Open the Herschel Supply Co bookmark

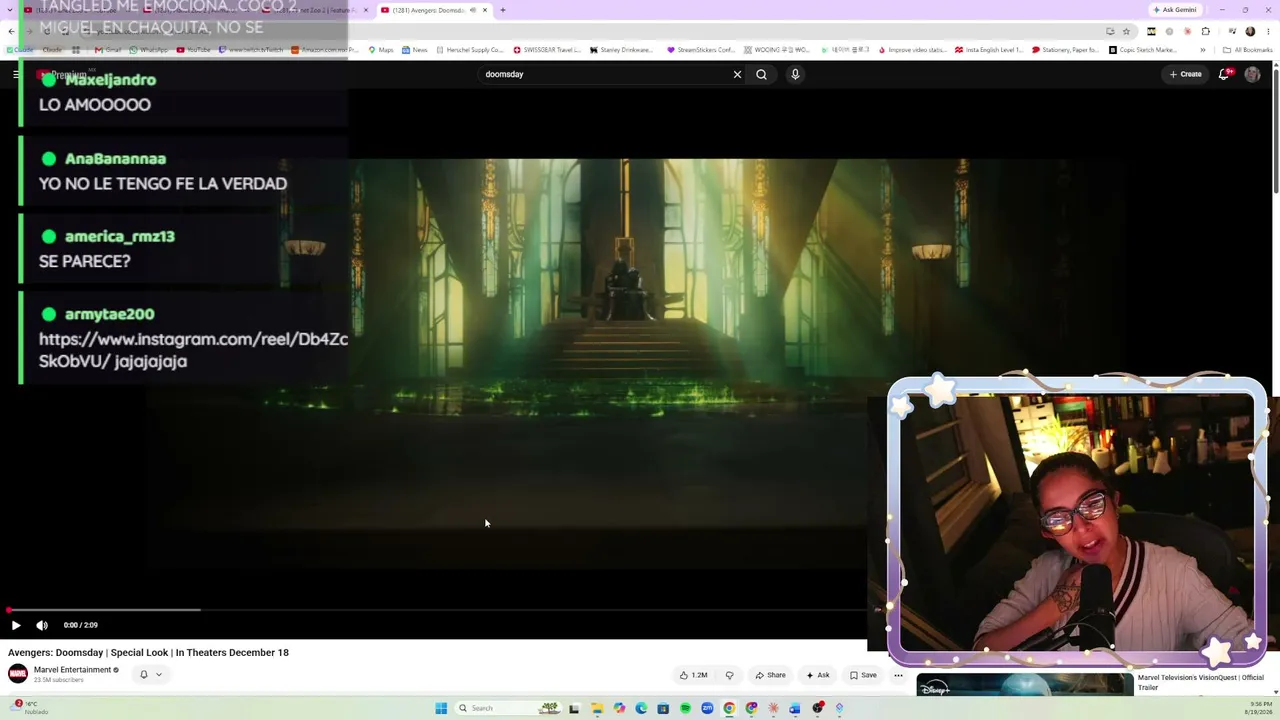coord(470,50)
